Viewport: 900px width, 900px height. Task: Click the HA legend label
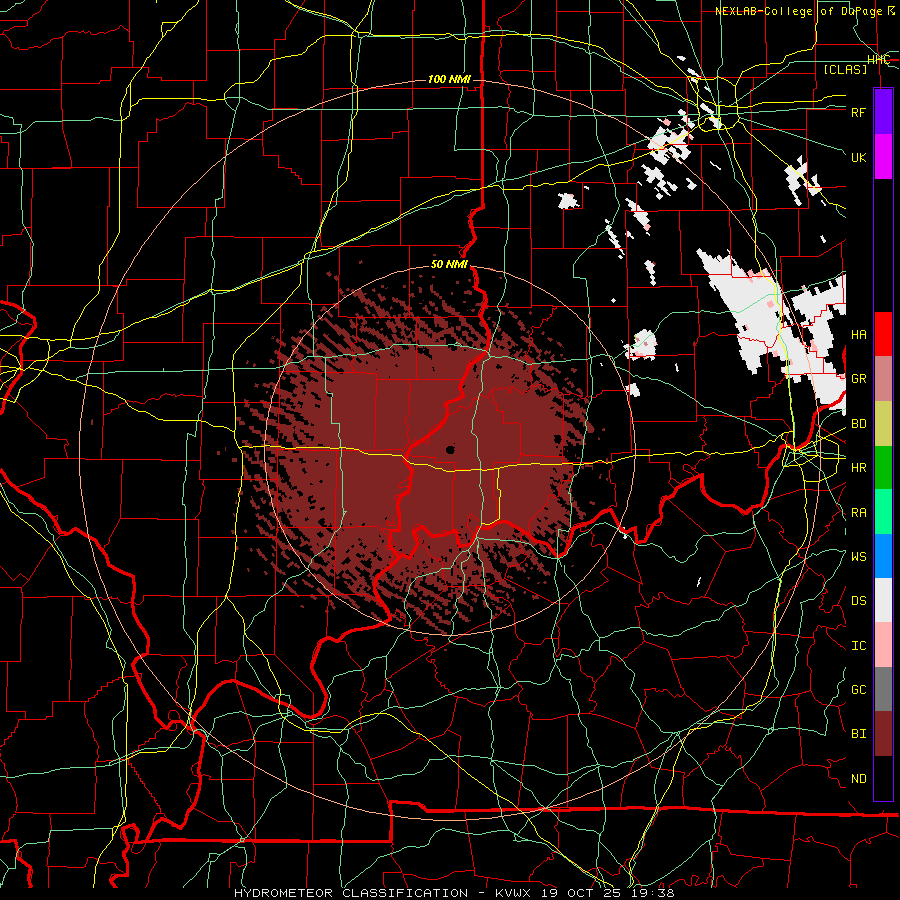858,335
